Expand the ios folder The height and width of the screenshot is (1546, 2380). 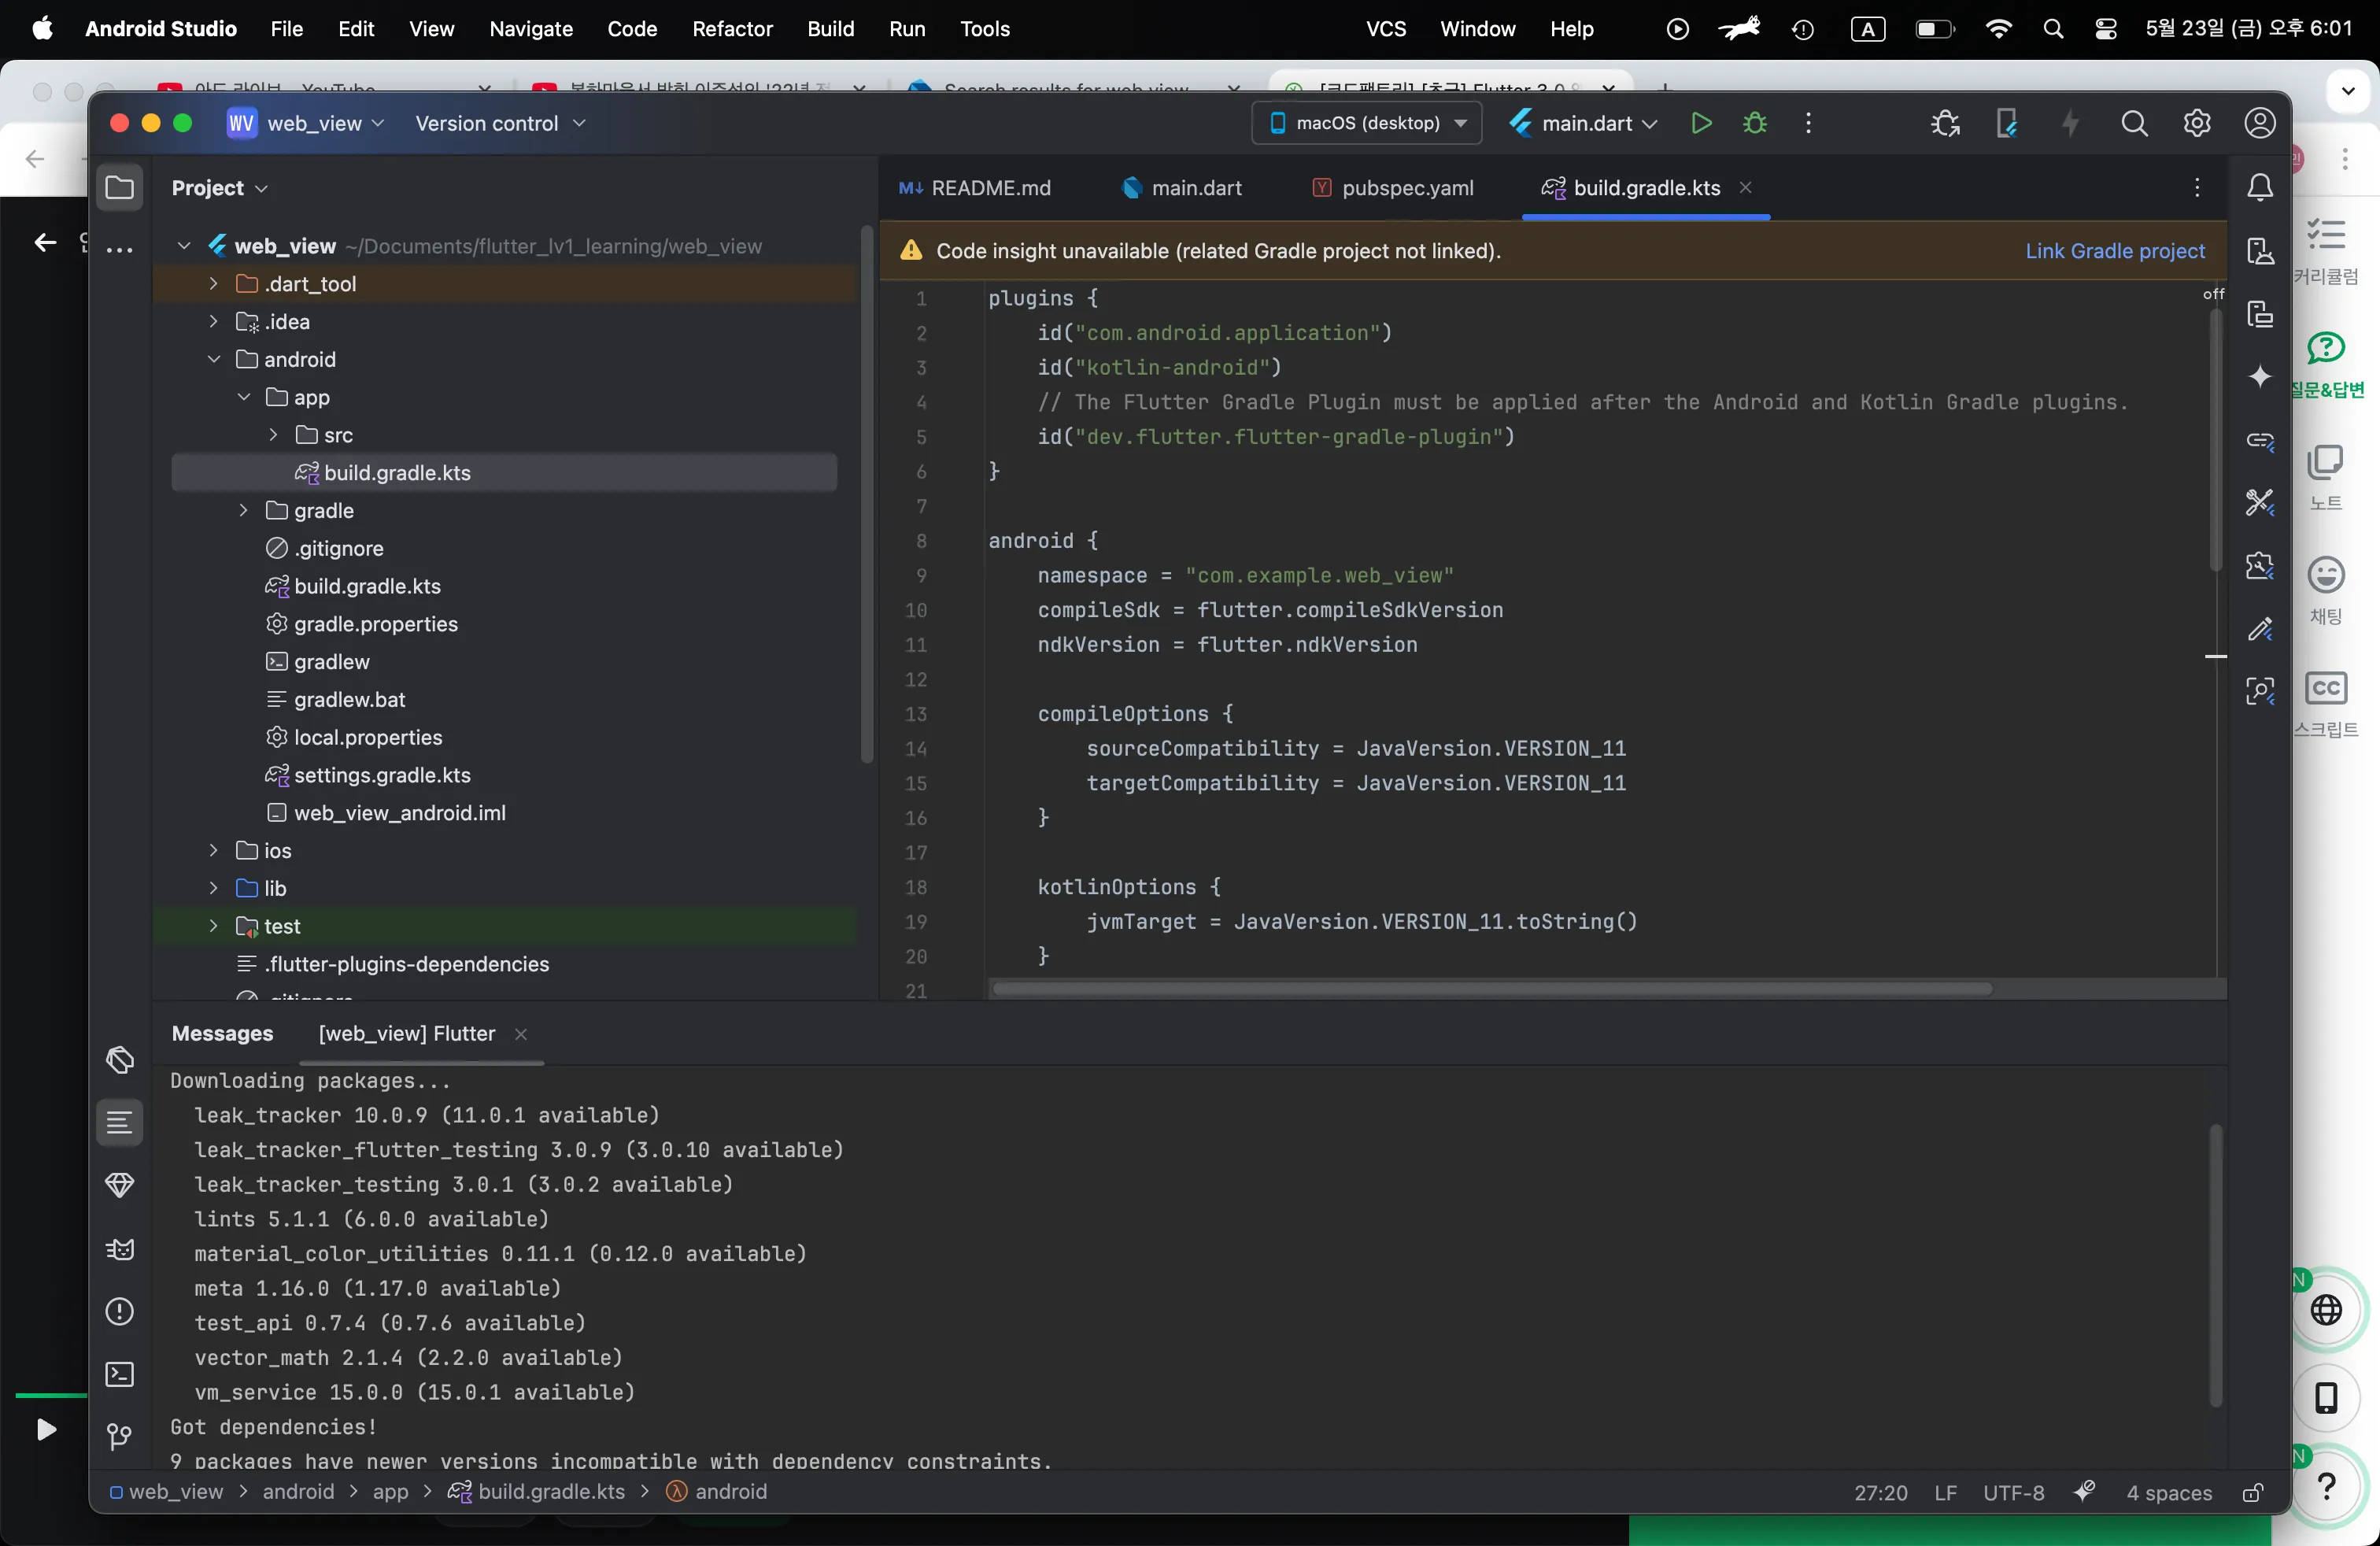tap(213, 851)
